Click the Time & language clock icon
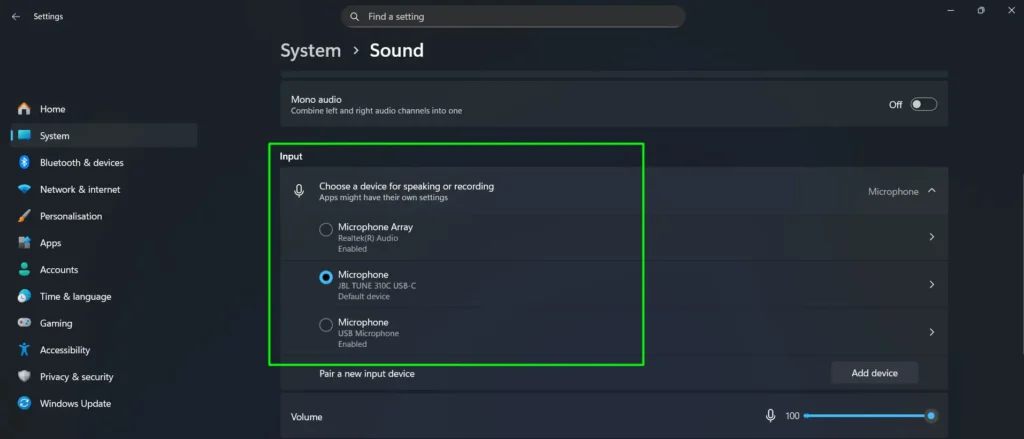The width and height of the screenshot is (1024, 439). click(x=24, y=296)
